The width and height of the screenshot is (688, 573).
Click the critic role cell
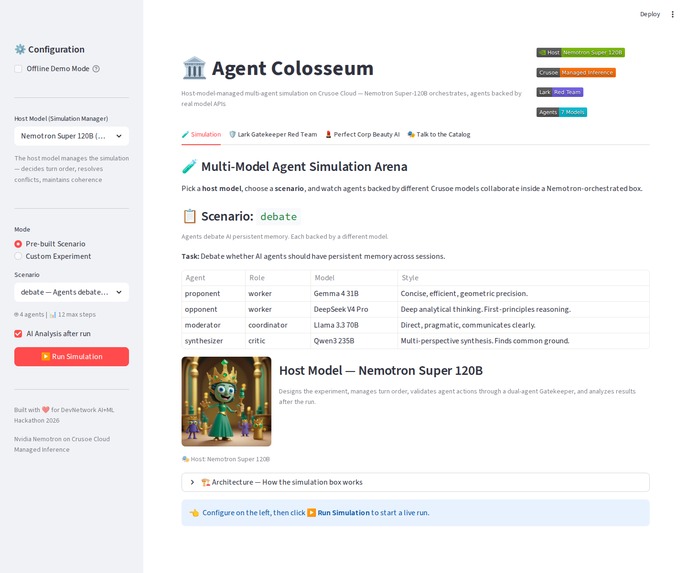(278, 341)
